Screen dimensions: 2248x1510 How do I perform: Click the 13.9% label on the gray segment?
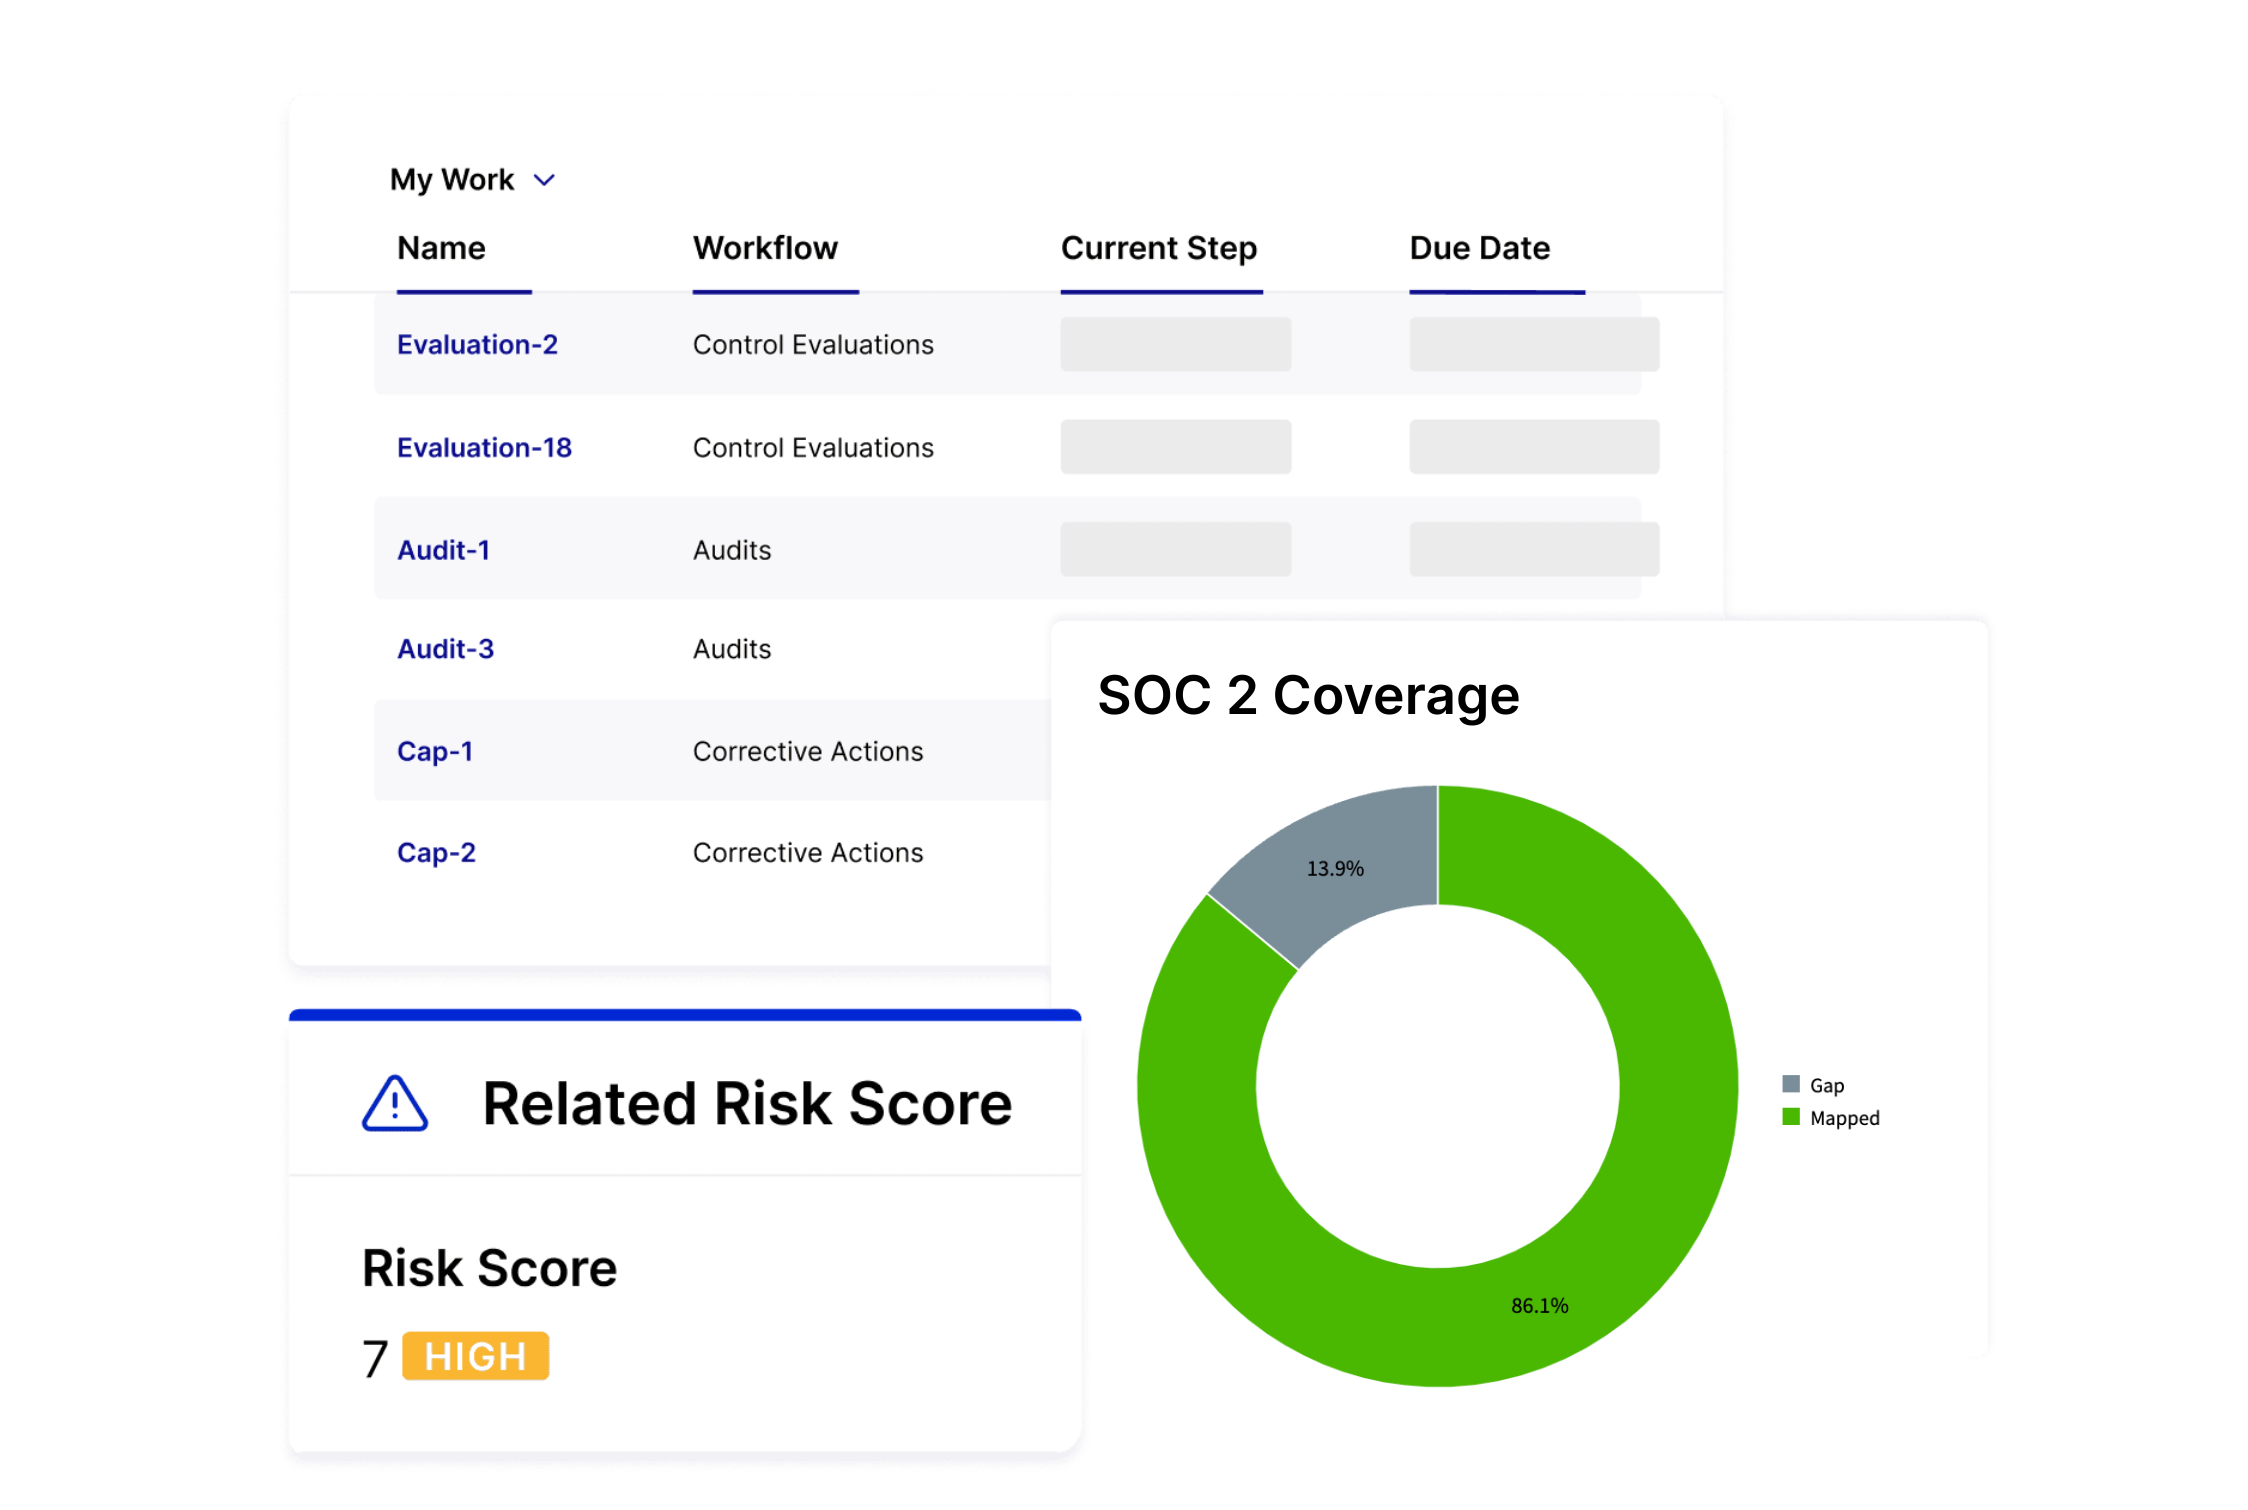(1335, 868)
